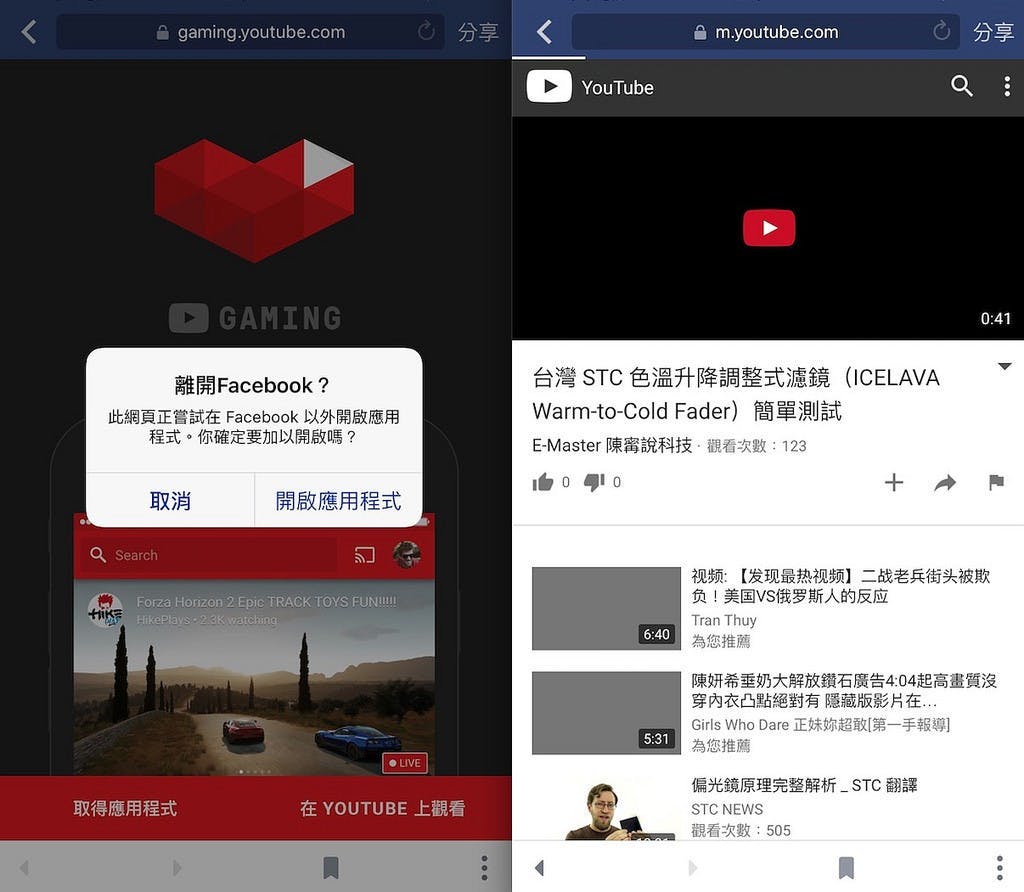This screenshot has height=892, width=1024.
Task: Play the video with the red play button
Action: point(769,228)
